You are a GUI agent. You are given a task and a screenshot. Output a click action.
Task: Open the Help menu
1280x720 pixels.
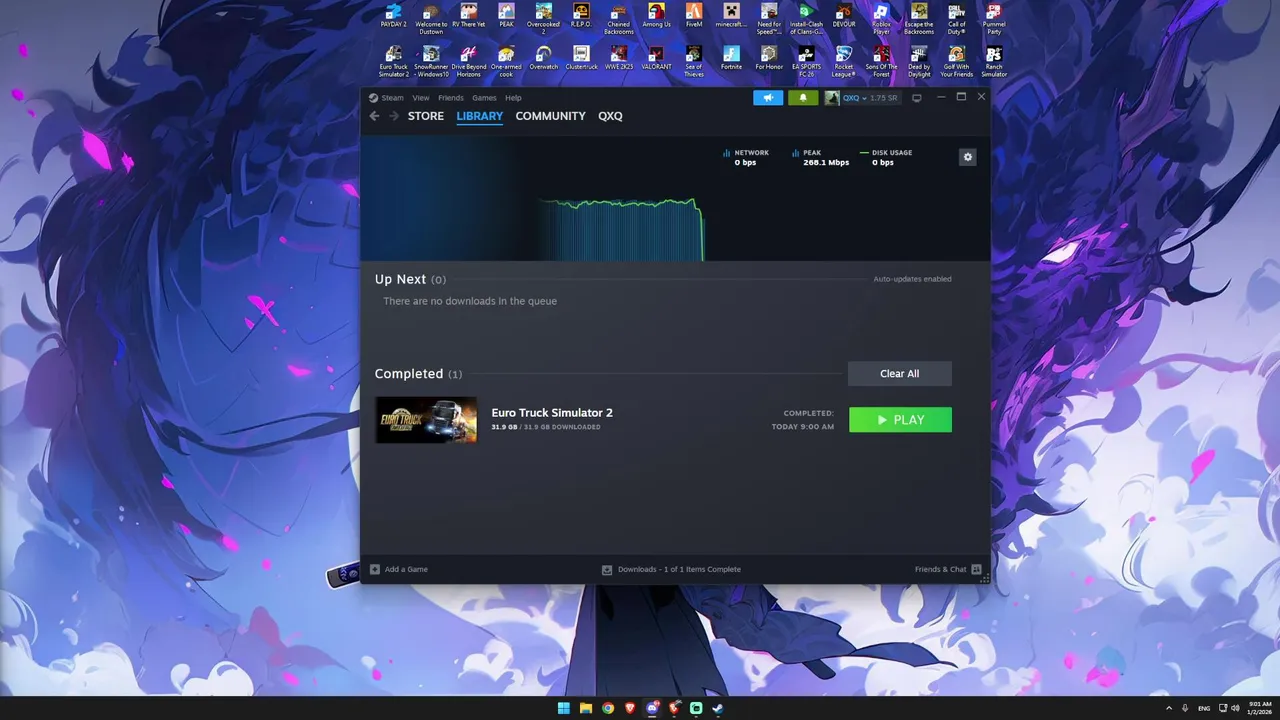pyautogui.click(x=513, y=98)
